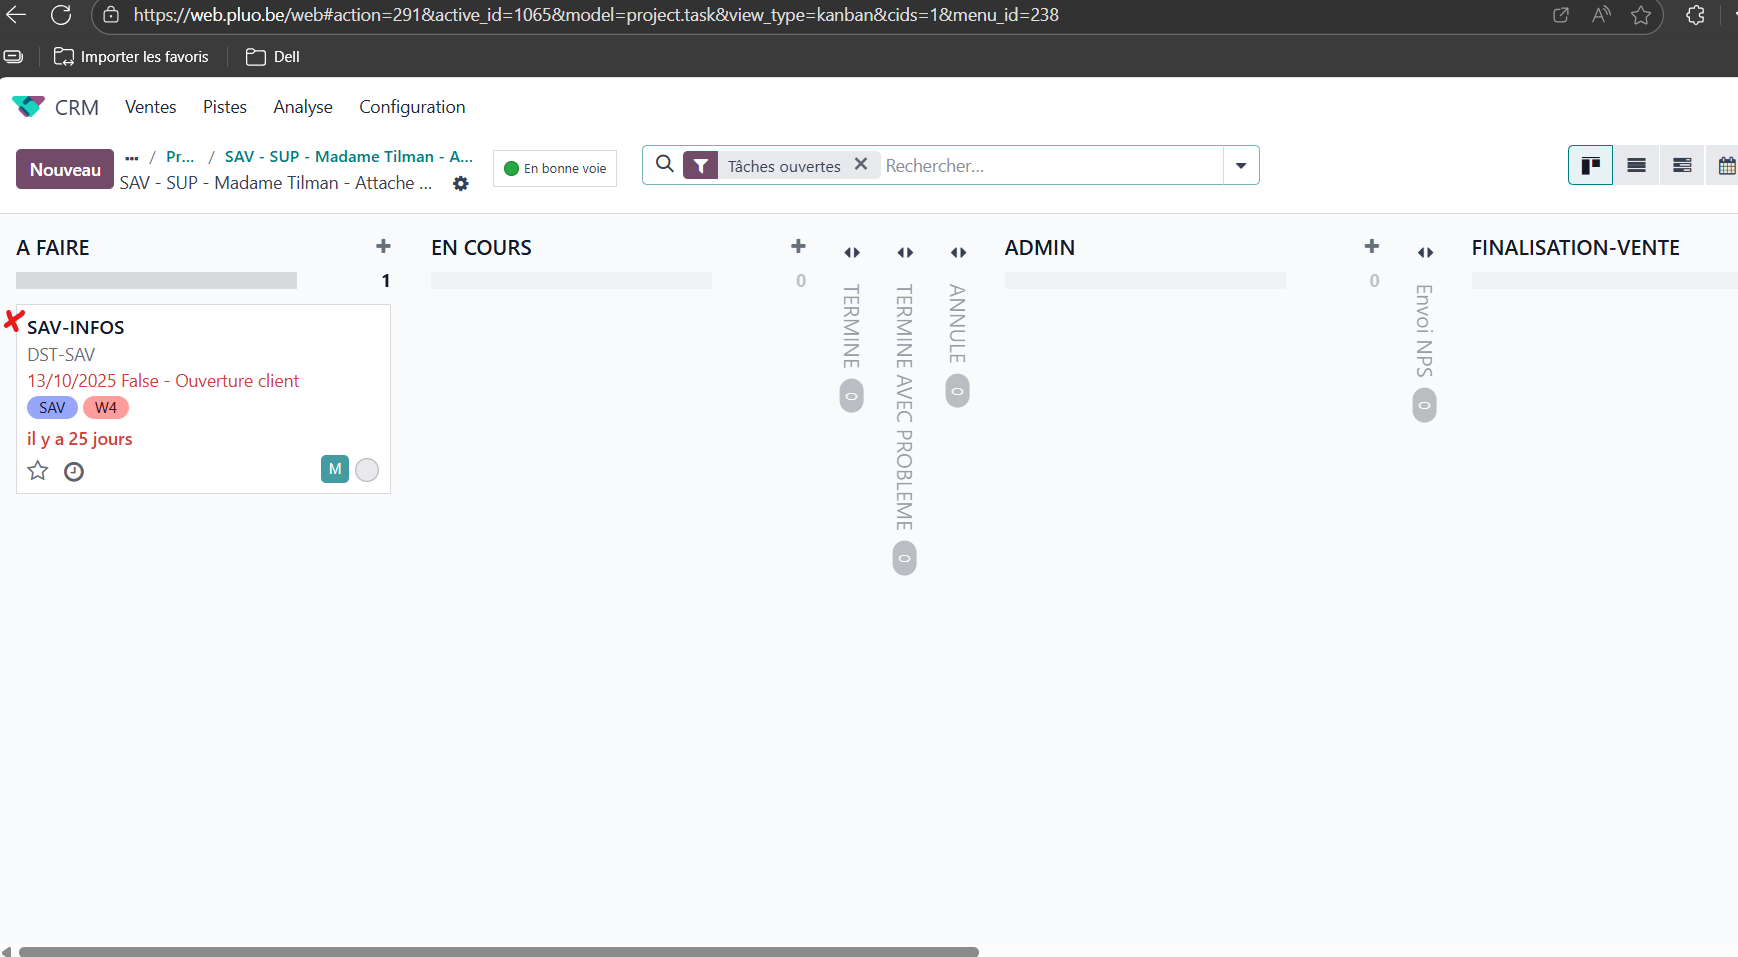Expand the search options dropdown arrow
The width and height of the screenshot is (1738, 957).
(x=1241, y=166)
